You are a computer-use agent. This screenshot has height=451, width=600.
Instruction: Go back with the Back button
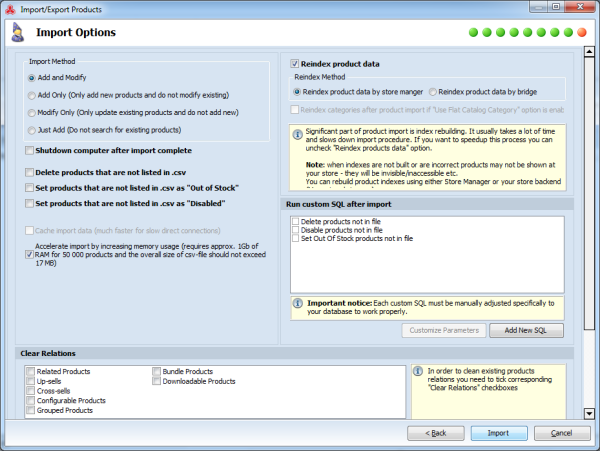pos(436,432)
